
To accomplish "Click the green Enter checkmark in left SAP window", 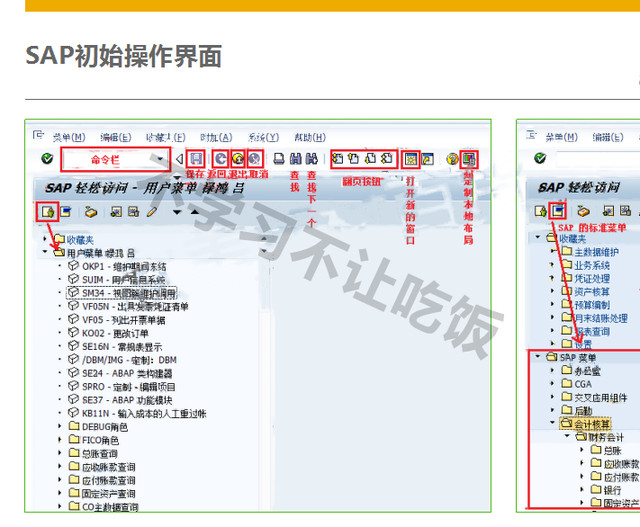I will point(47,158).
